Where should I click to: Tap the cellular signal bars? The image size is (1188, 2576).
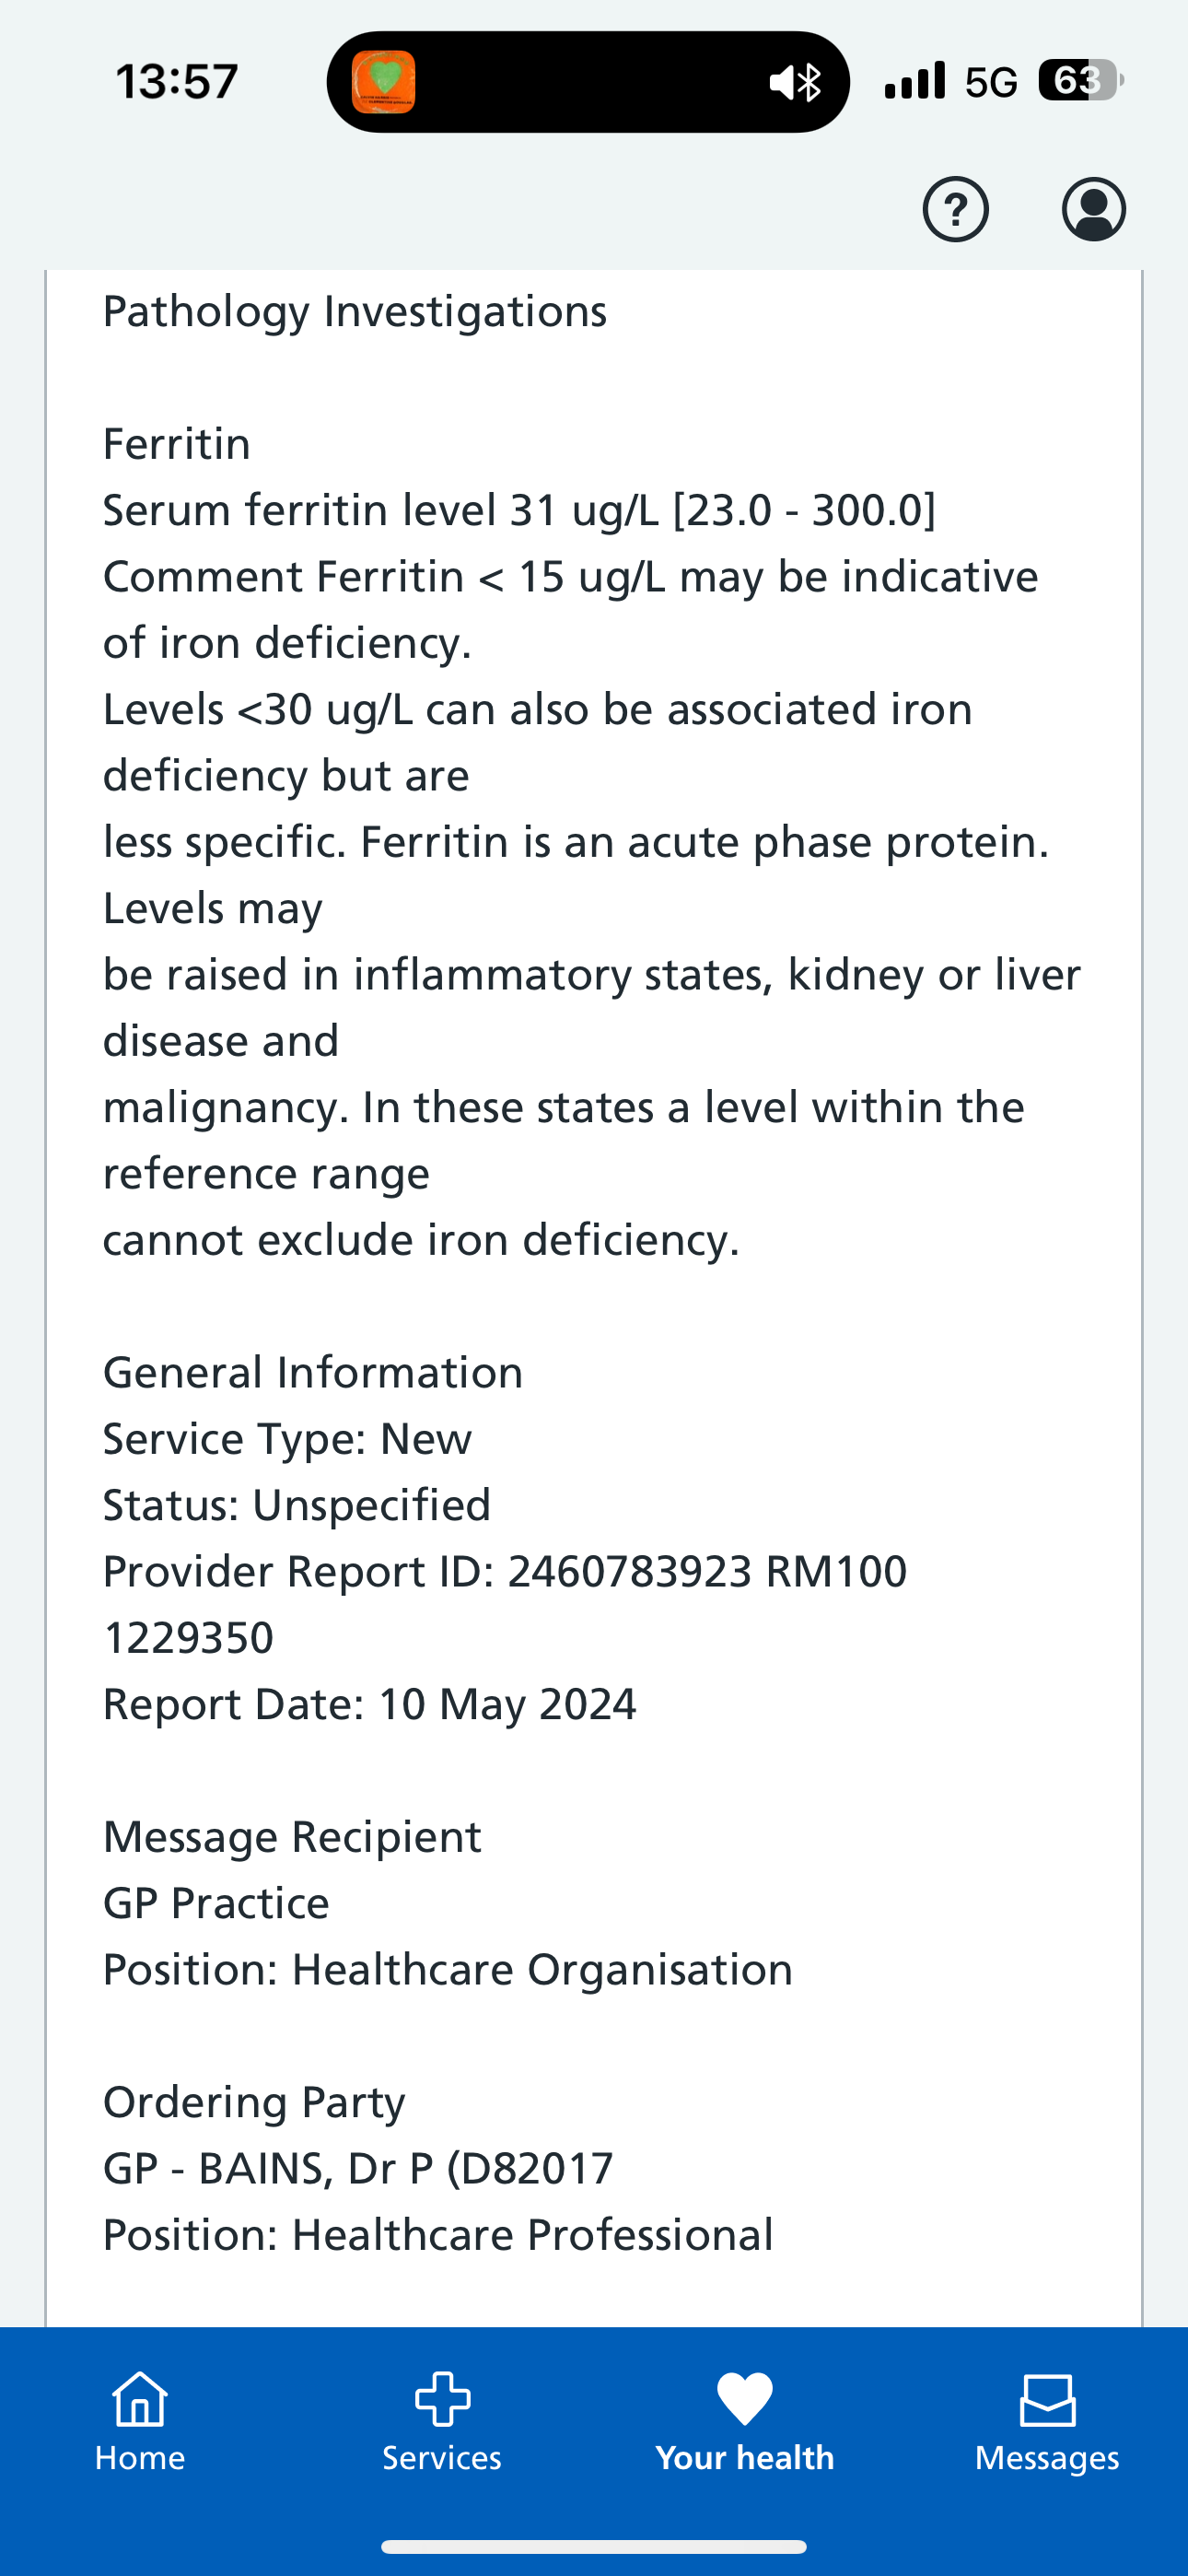[914, 80]
